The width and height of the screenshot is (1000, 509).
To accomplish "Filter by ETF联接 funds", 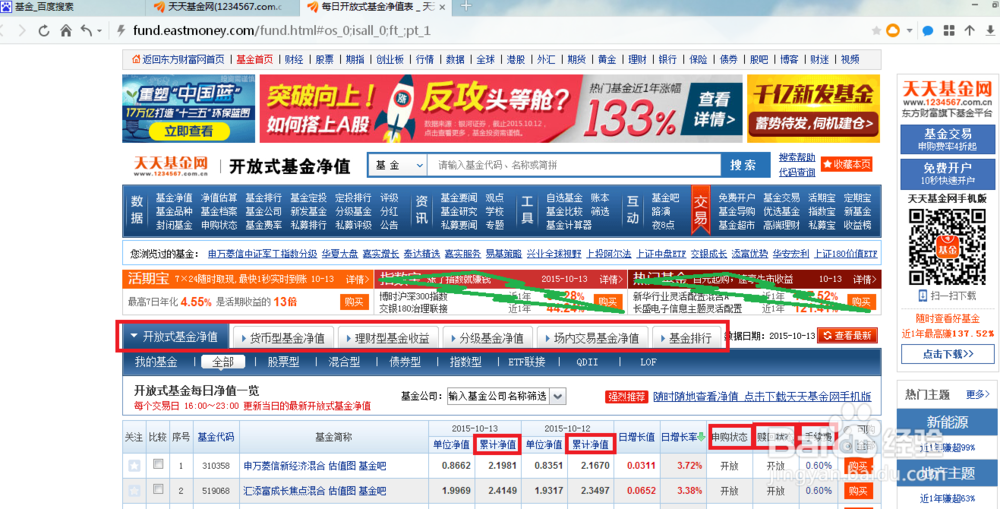I will click(x=527, y=362).
